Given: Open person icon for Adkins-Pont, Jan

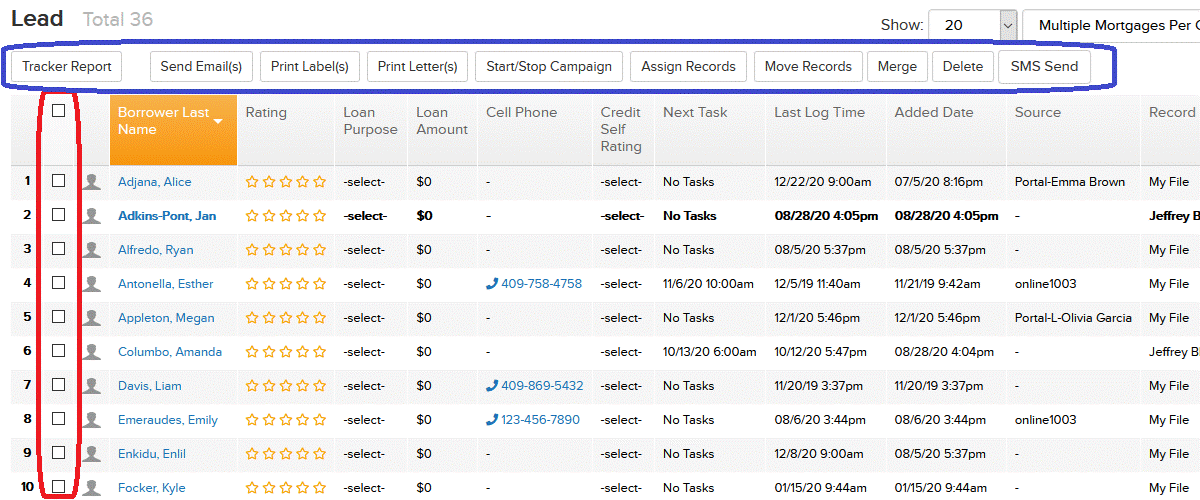Looking at the screenshot, I should pyautogui.click(x=93, y=216).
